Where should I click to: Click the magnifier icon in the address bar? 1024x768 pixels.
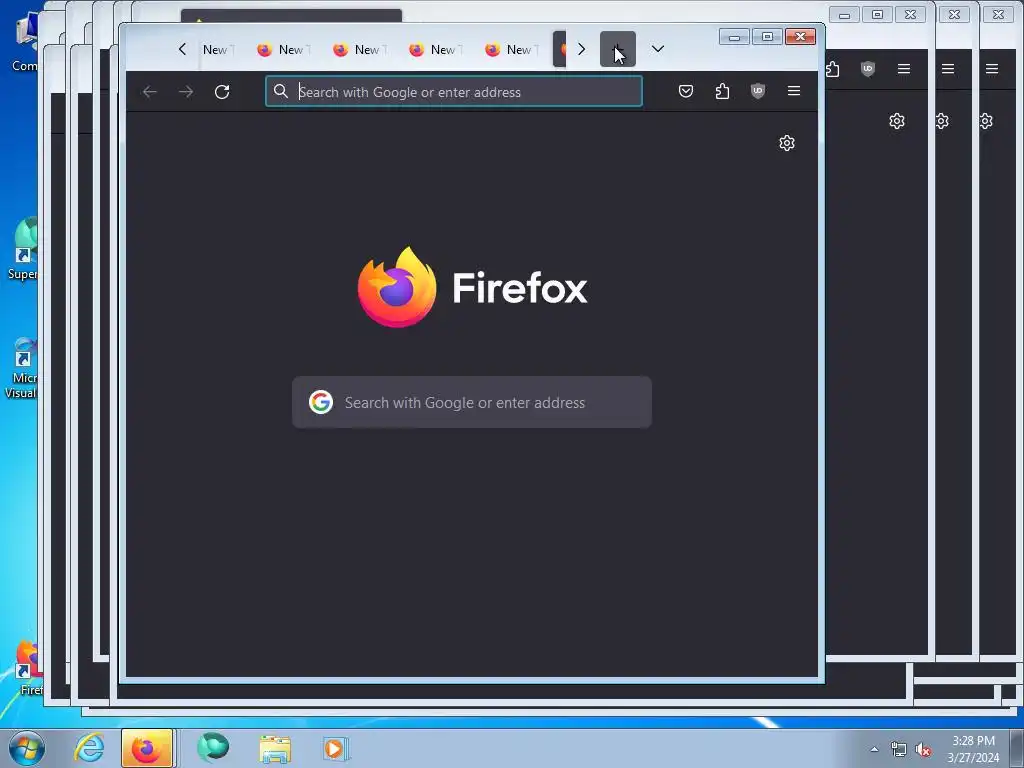click(x=281, y=91)
